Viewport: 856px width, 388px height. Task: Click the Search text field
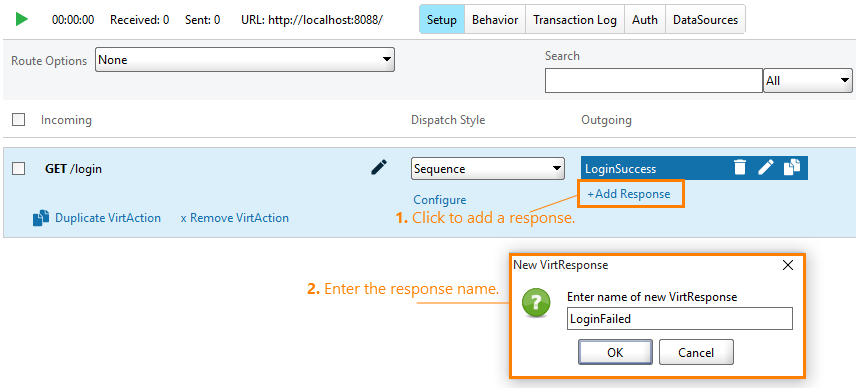click(653, 81)
